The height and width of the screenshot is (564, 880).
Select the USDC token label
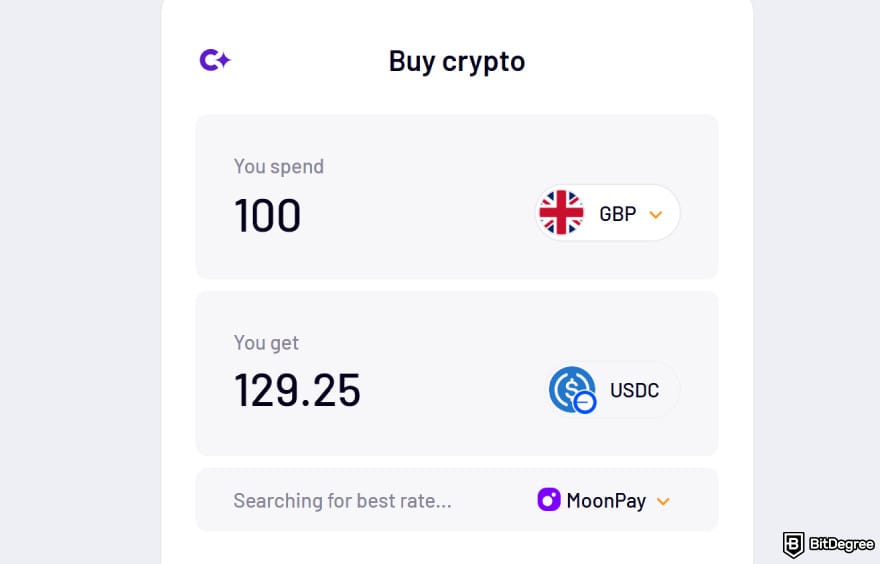(634, 390)
